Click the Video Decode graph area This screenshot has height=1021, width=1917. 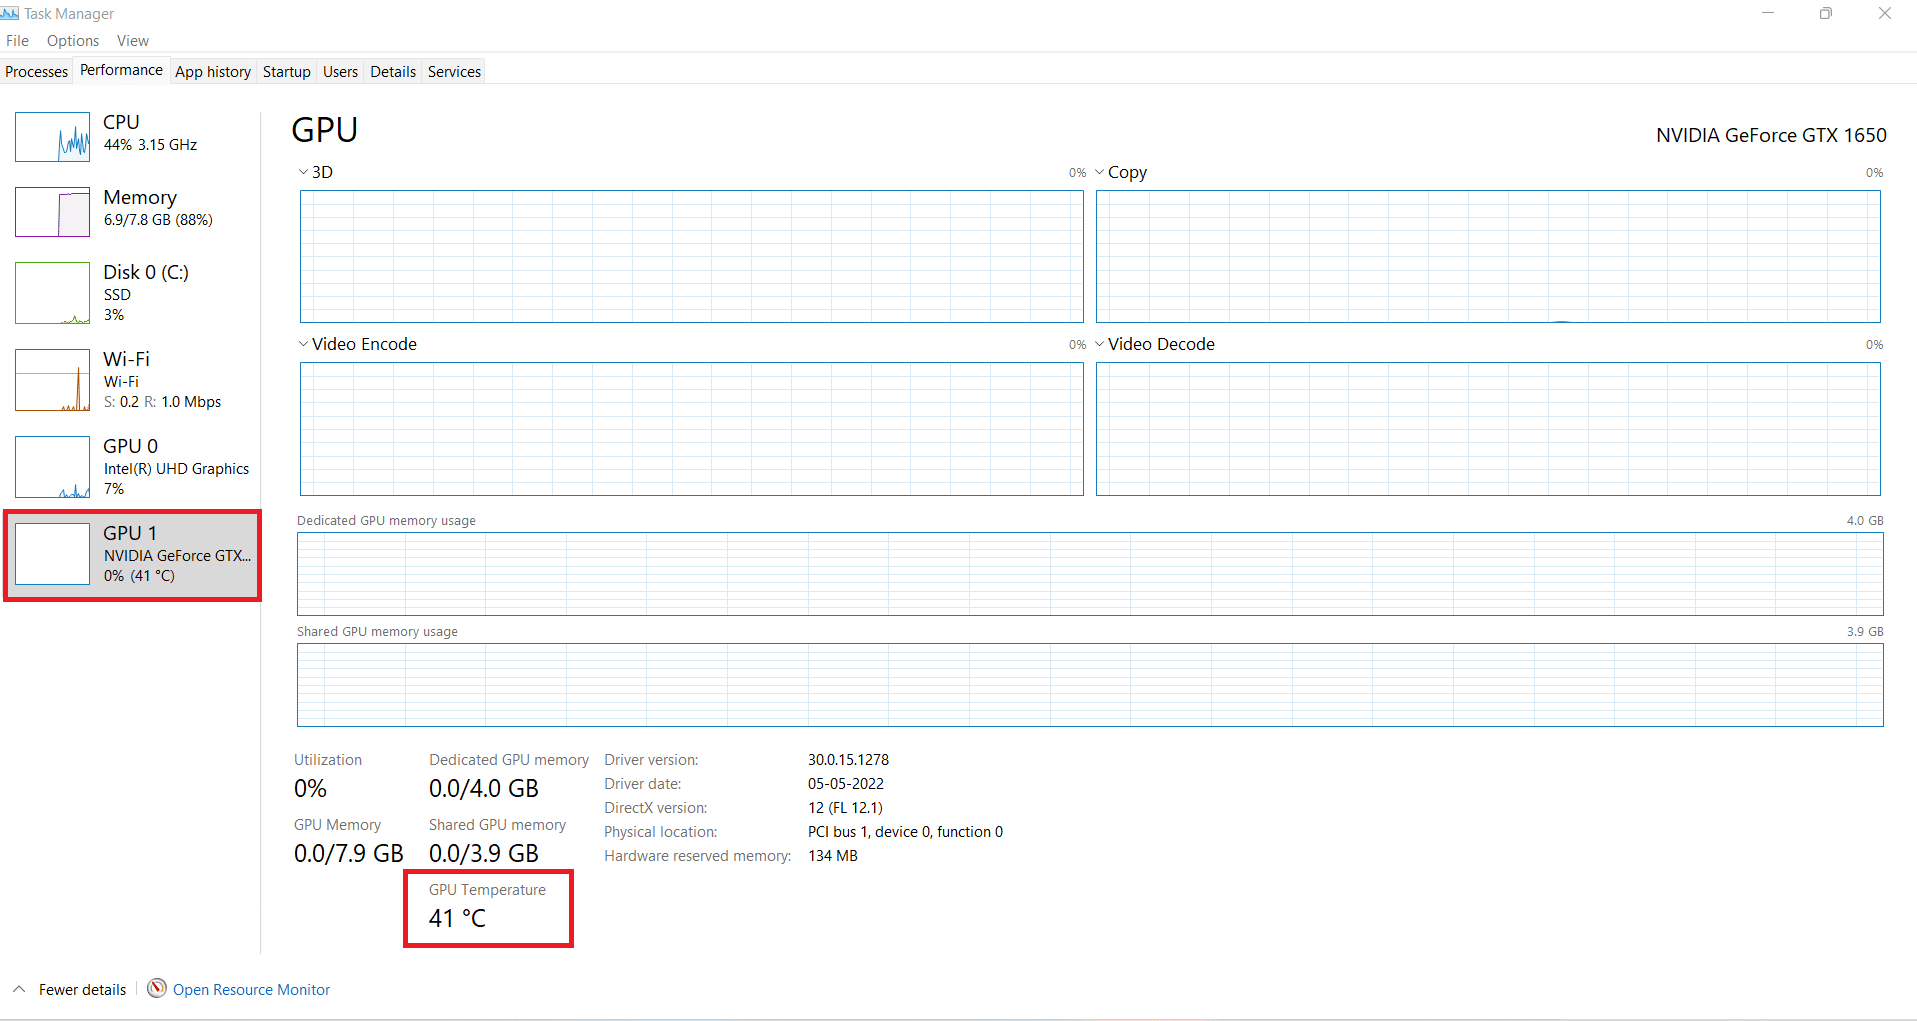(1488, 429)
